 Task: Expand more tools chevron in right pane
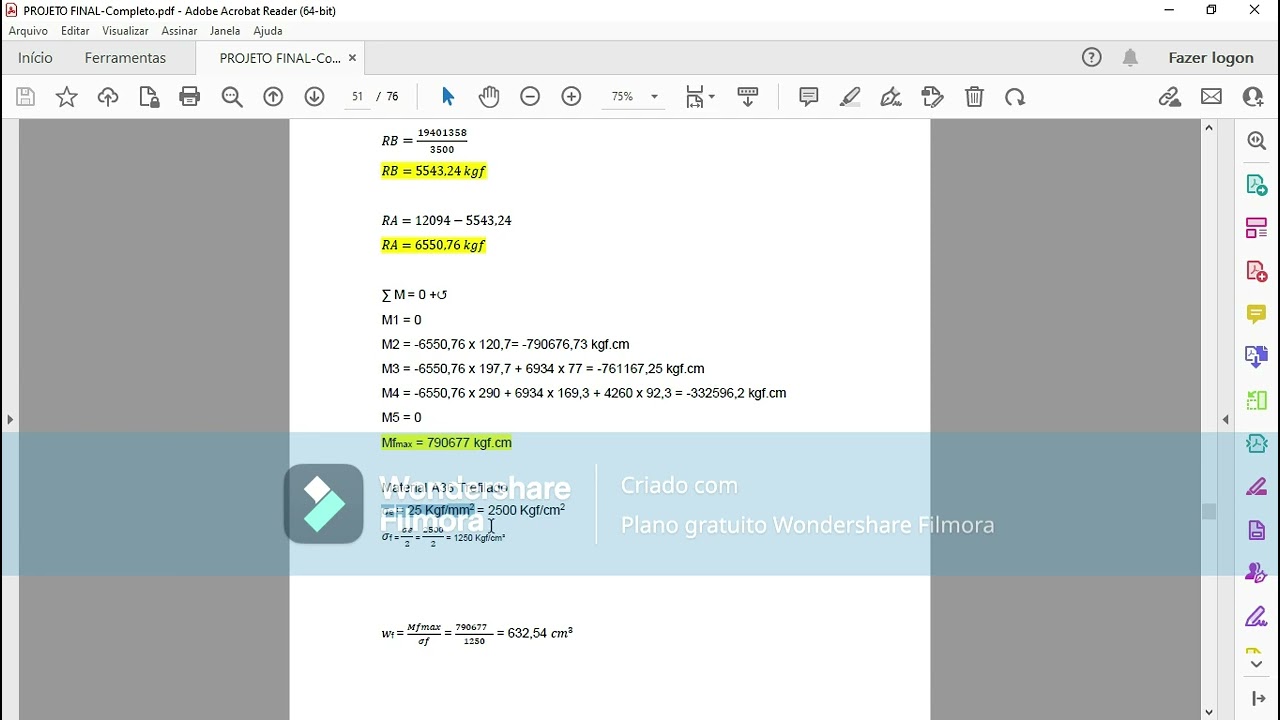tap(1257, 663)
